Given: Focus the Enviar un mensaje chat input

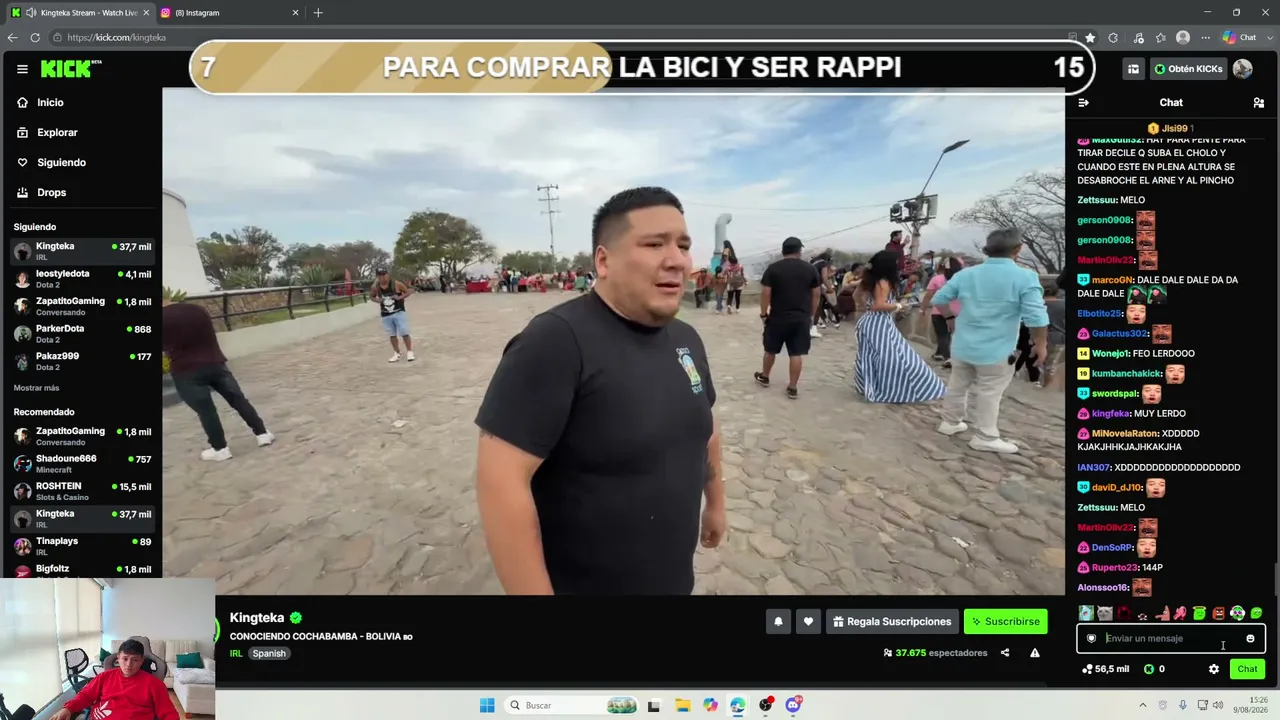Looking at the screenshot, I should tap(1171, 638).
